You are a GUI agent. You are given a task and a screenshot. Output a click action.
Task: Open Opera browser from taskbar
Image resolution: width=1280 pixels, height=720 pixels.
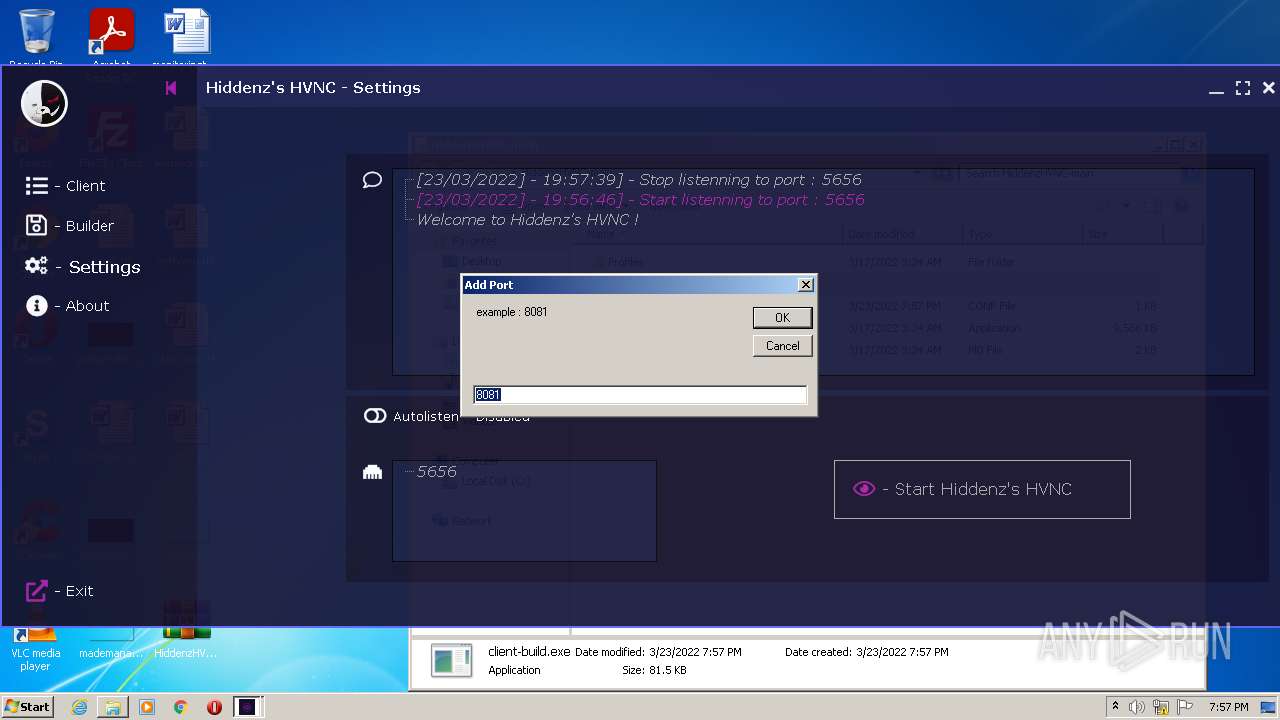tap(214, 707)
